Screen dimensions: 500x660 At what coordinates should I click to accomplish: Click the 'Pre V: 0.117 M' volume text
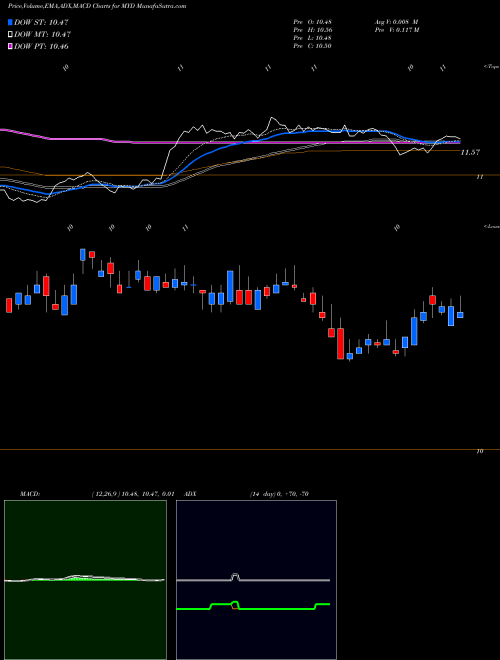click(398, 30)
